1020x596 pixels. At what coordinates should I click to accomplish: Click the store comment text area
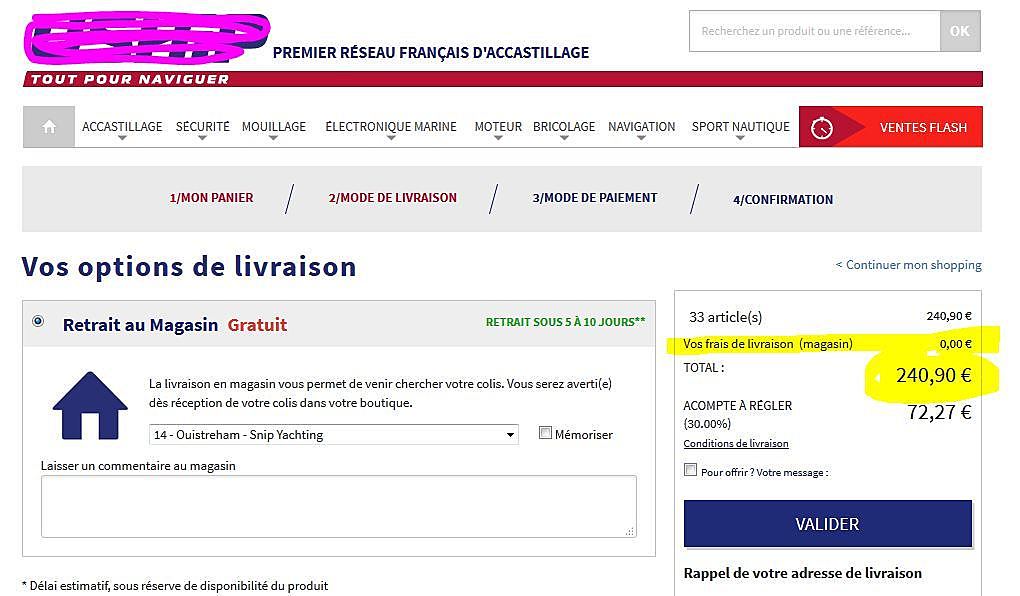pyautogui.click(x=338, y=506)
